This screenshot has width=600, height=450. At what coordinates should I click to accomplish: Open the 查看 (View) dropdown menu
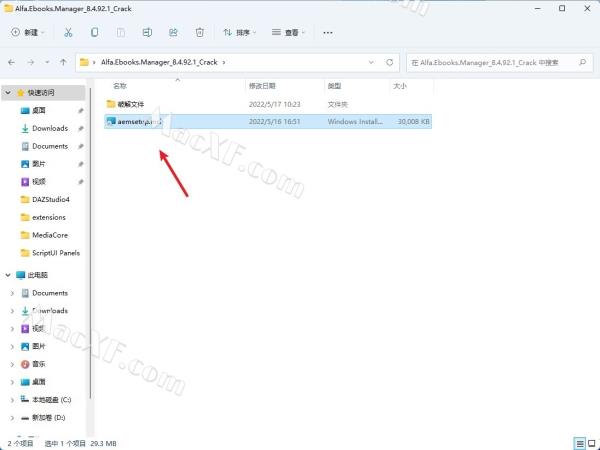click(x=291, y=32)
